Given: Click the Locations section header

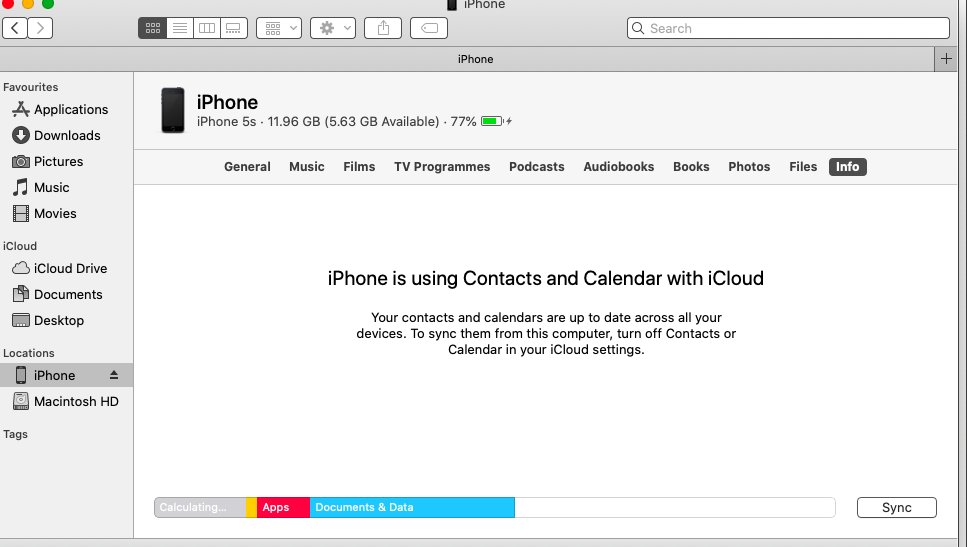Looking at the screenshot, I should click(x=28, y=353).
